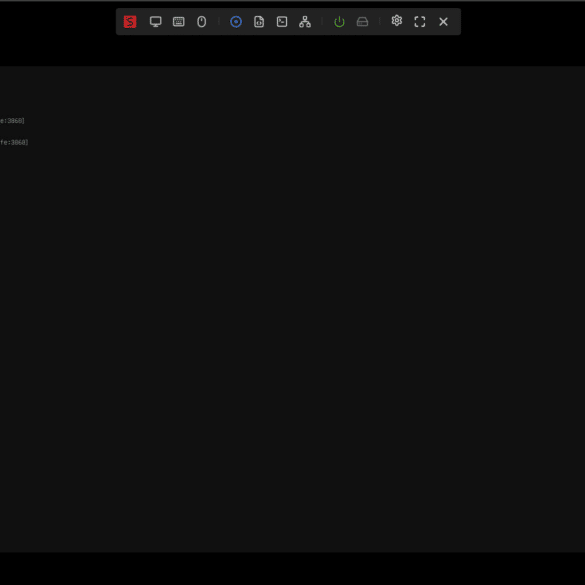Image resolution: width=585 pixels, height=585 pixels.
Task: Click the hard drive activity icon
Action: (x=362, y=22)
